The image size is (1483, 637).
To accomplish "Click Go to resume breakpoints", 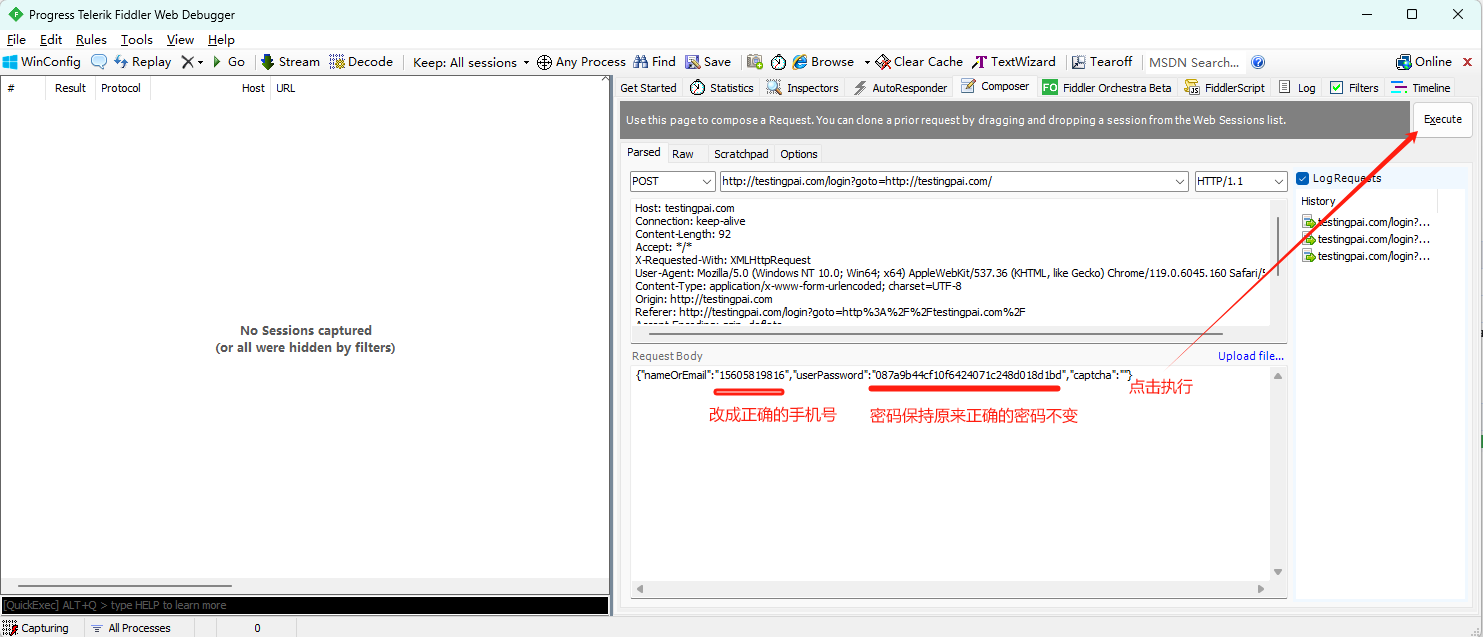I will (228, 62).
